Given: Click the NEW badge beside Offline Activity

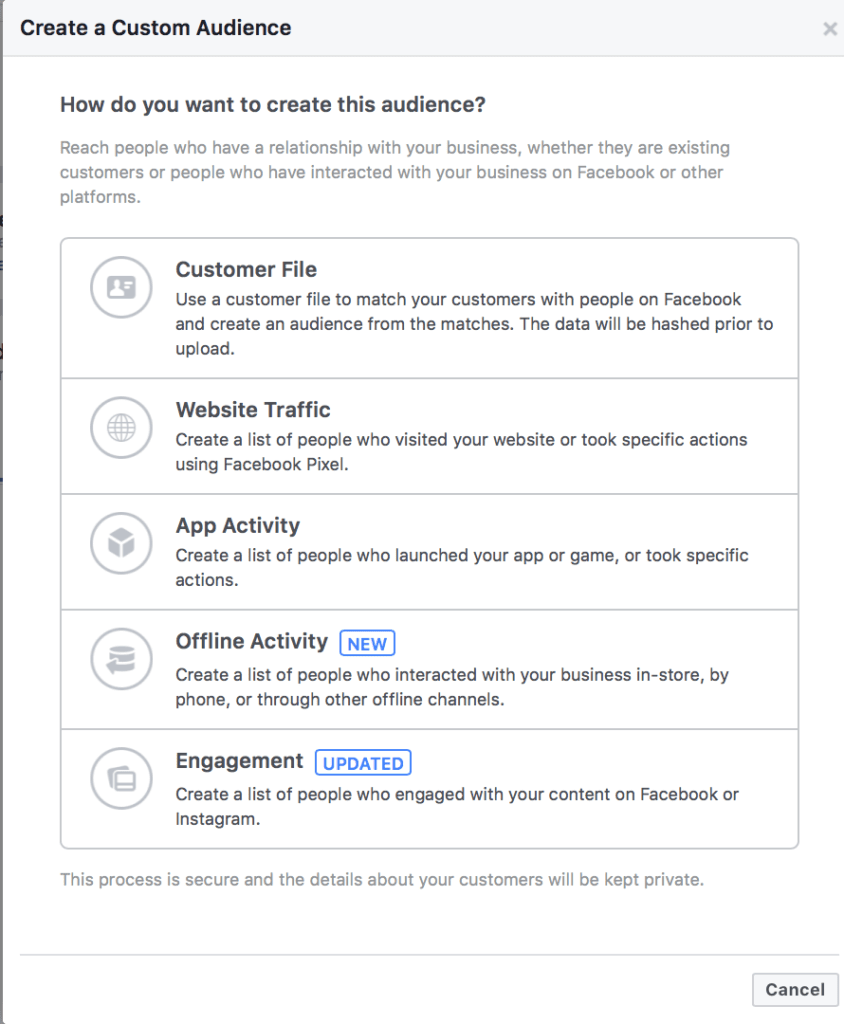Looking at the screenshot, I should 367,644.
